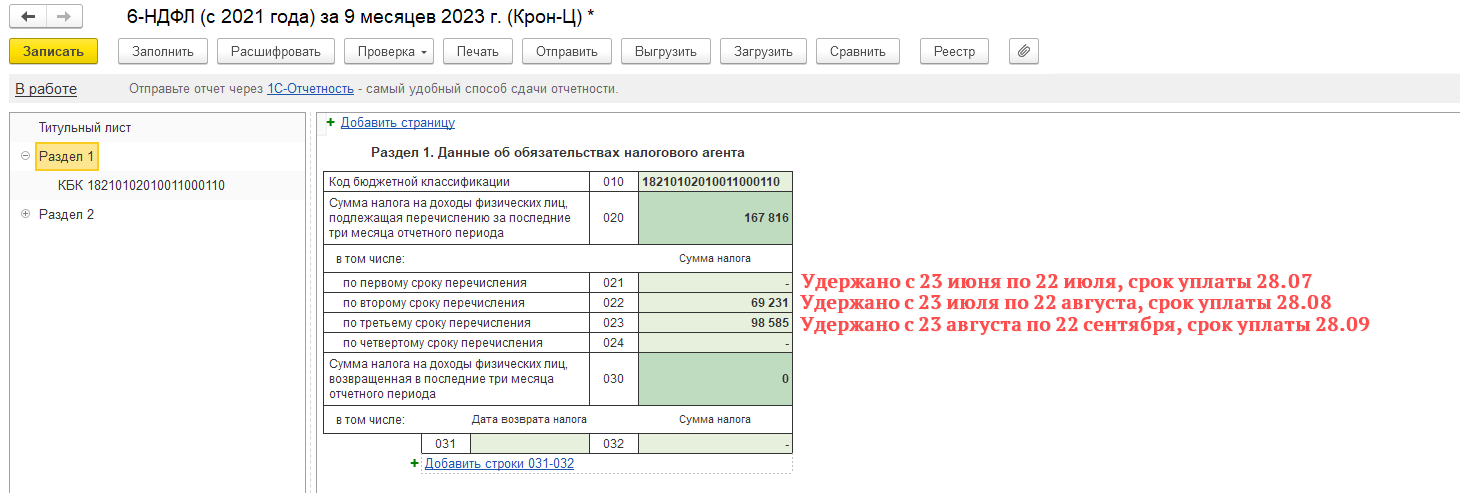The image size is (1460, 493).
Task: Click the Выгрузить button
Action: pos(666,51)
